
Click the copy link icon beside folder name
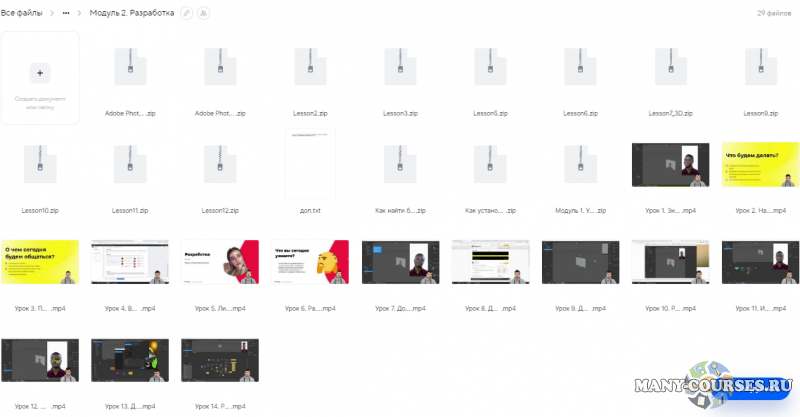pos(186,14)
